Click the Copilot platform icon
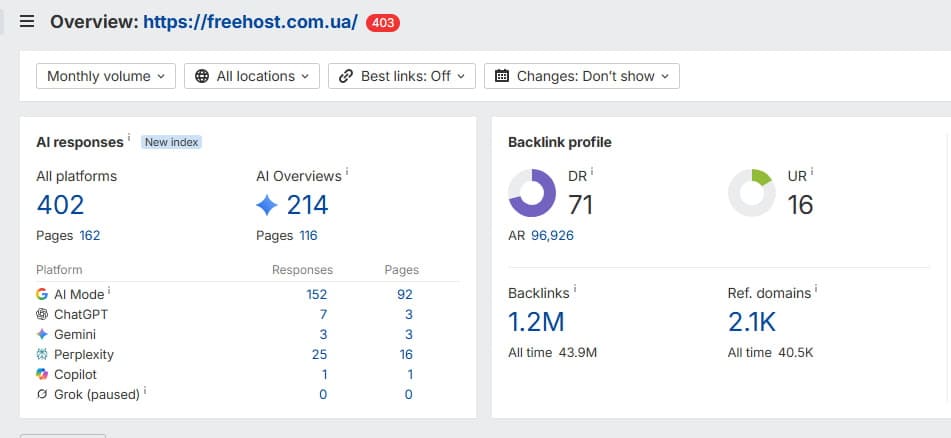The height and width of the screenshot is (438, 951). [42, 374]
